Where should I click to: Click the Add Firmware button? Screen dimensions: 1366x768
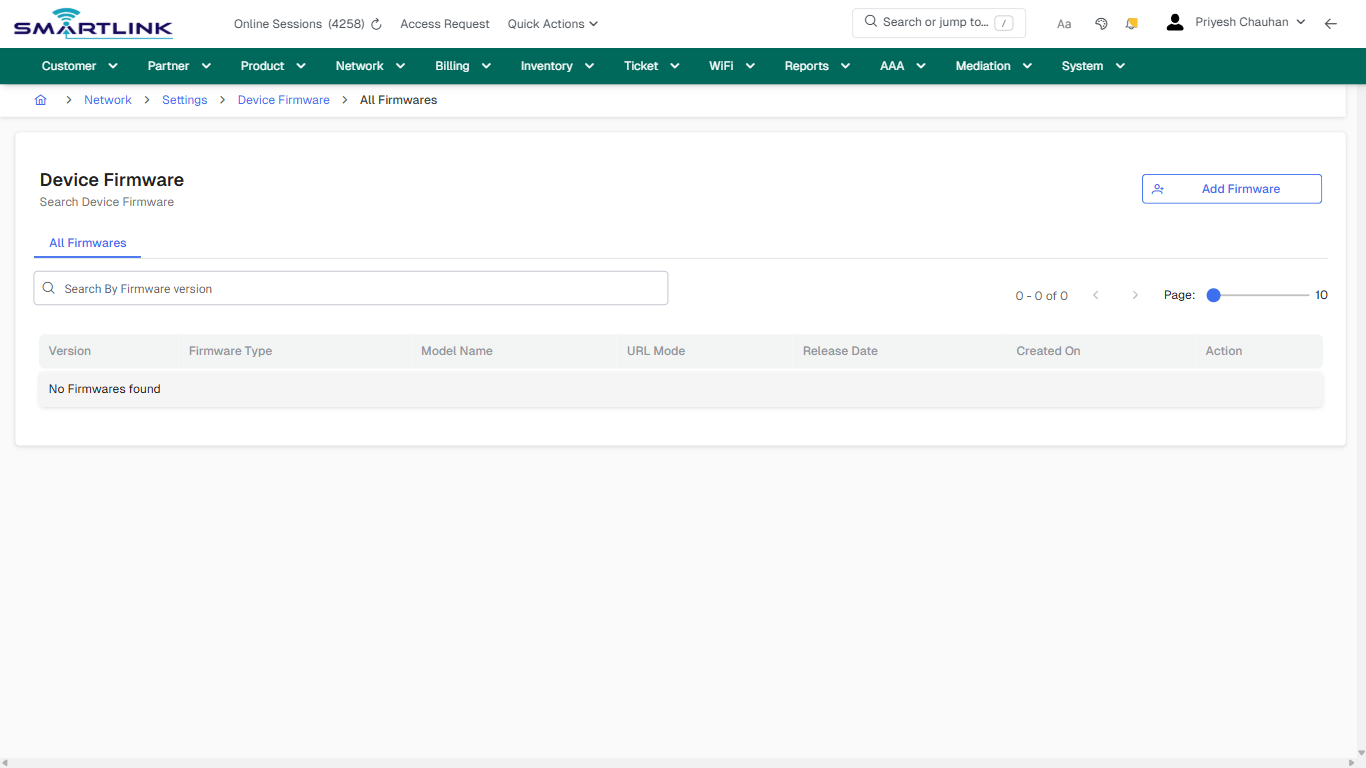click(x=1231, y=188)
